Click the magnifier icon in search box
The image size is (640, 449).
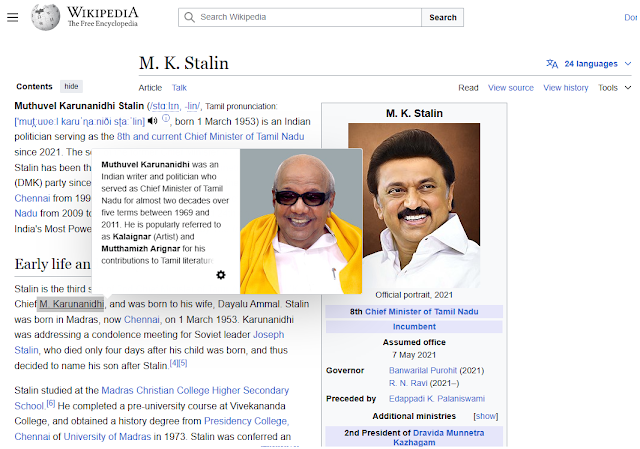(189, 17)
